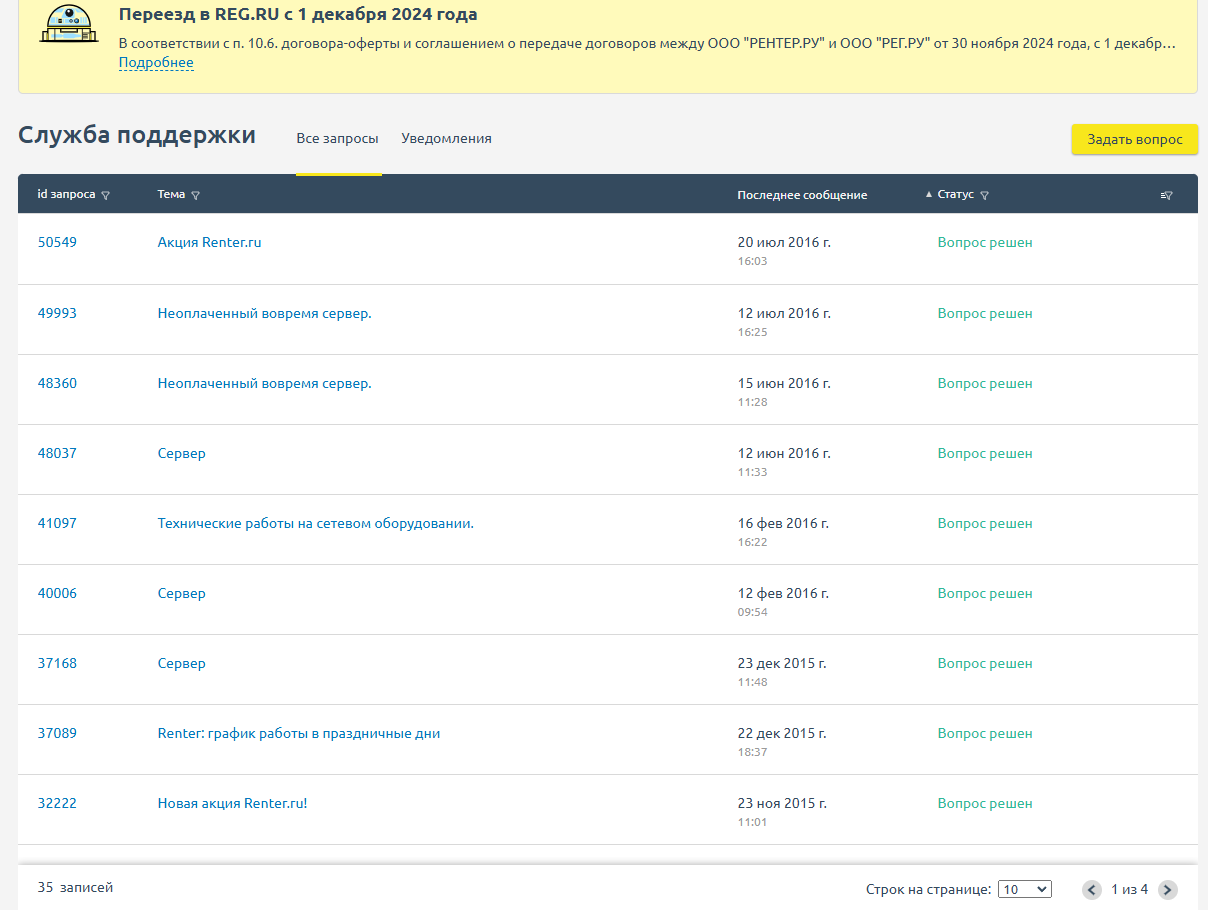
Task: Open request id 50549
Action: pos(57,243)
